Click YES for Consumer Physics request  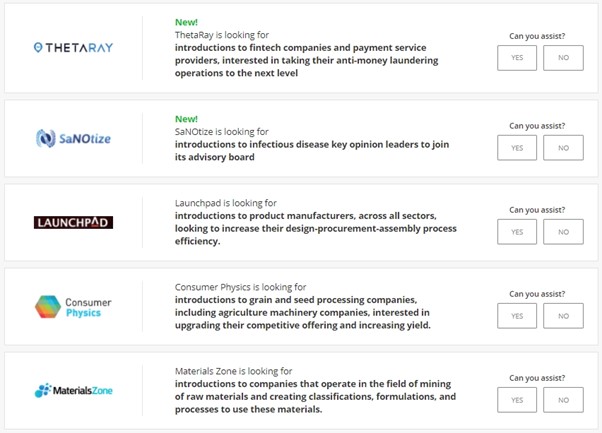coord(517,316)
